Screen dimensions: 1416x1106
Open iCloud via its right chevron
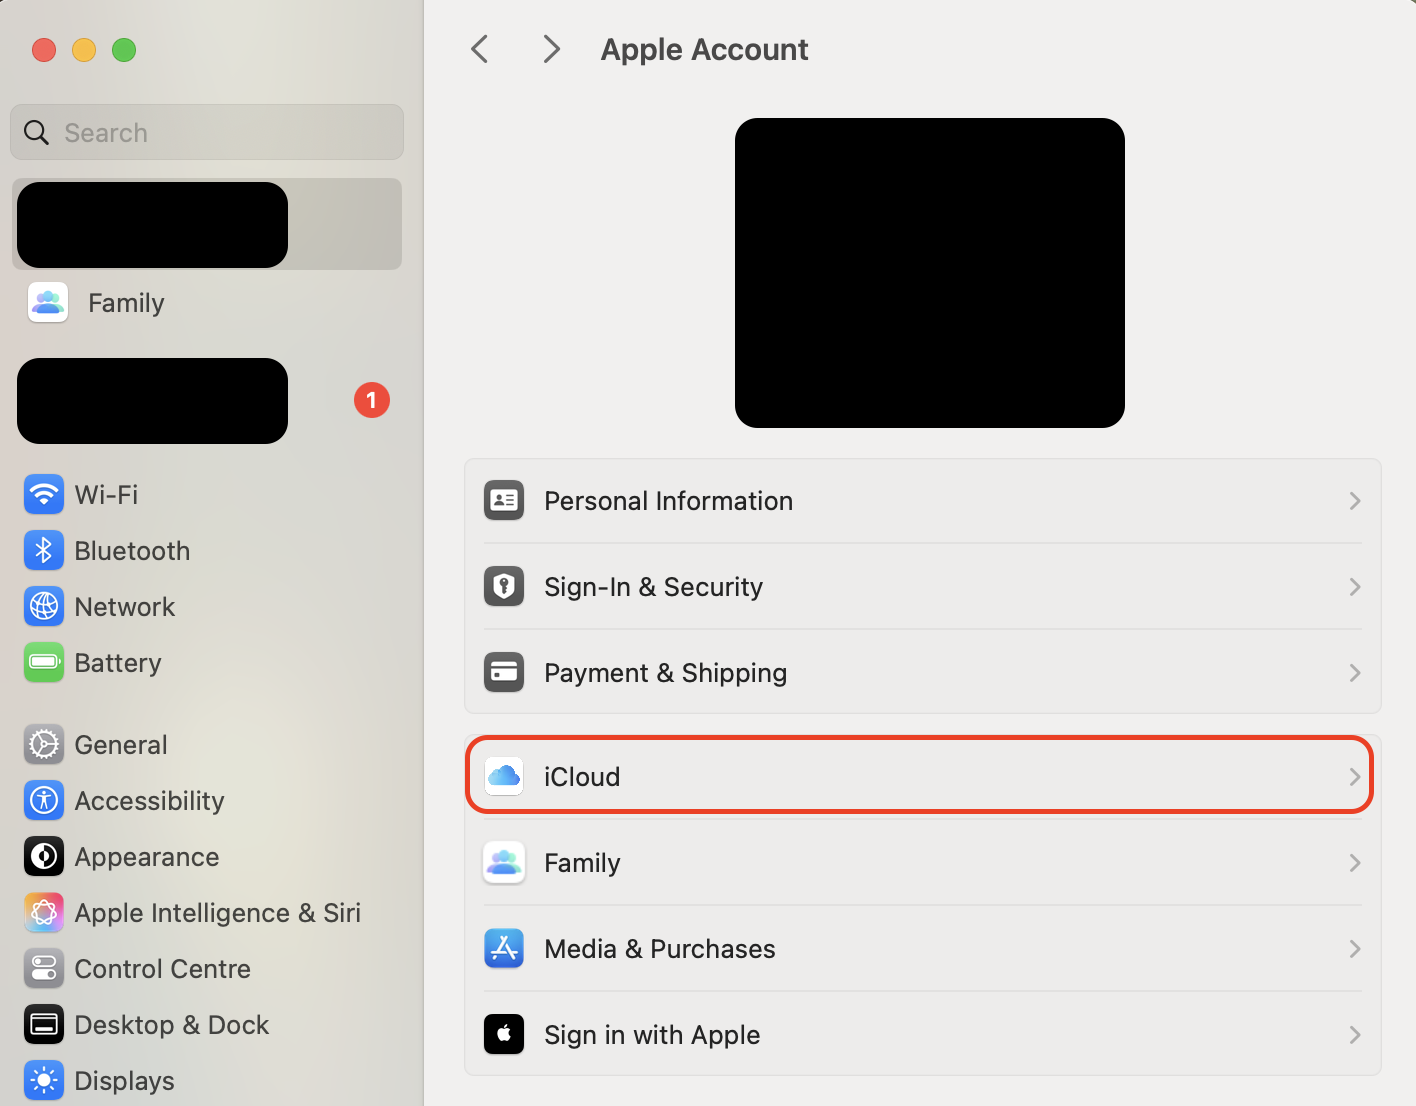[1355, 776]
